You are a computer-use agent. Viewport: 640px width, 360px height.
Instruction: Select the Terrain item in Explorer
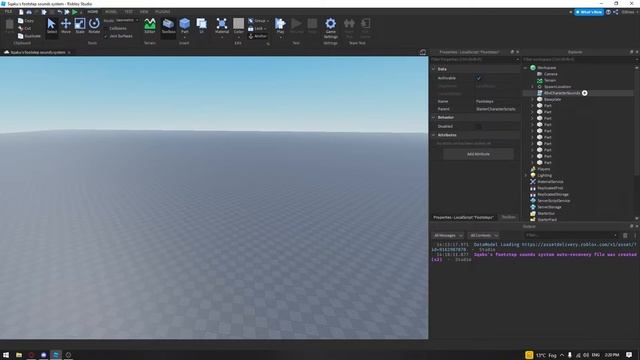[550, 80]
